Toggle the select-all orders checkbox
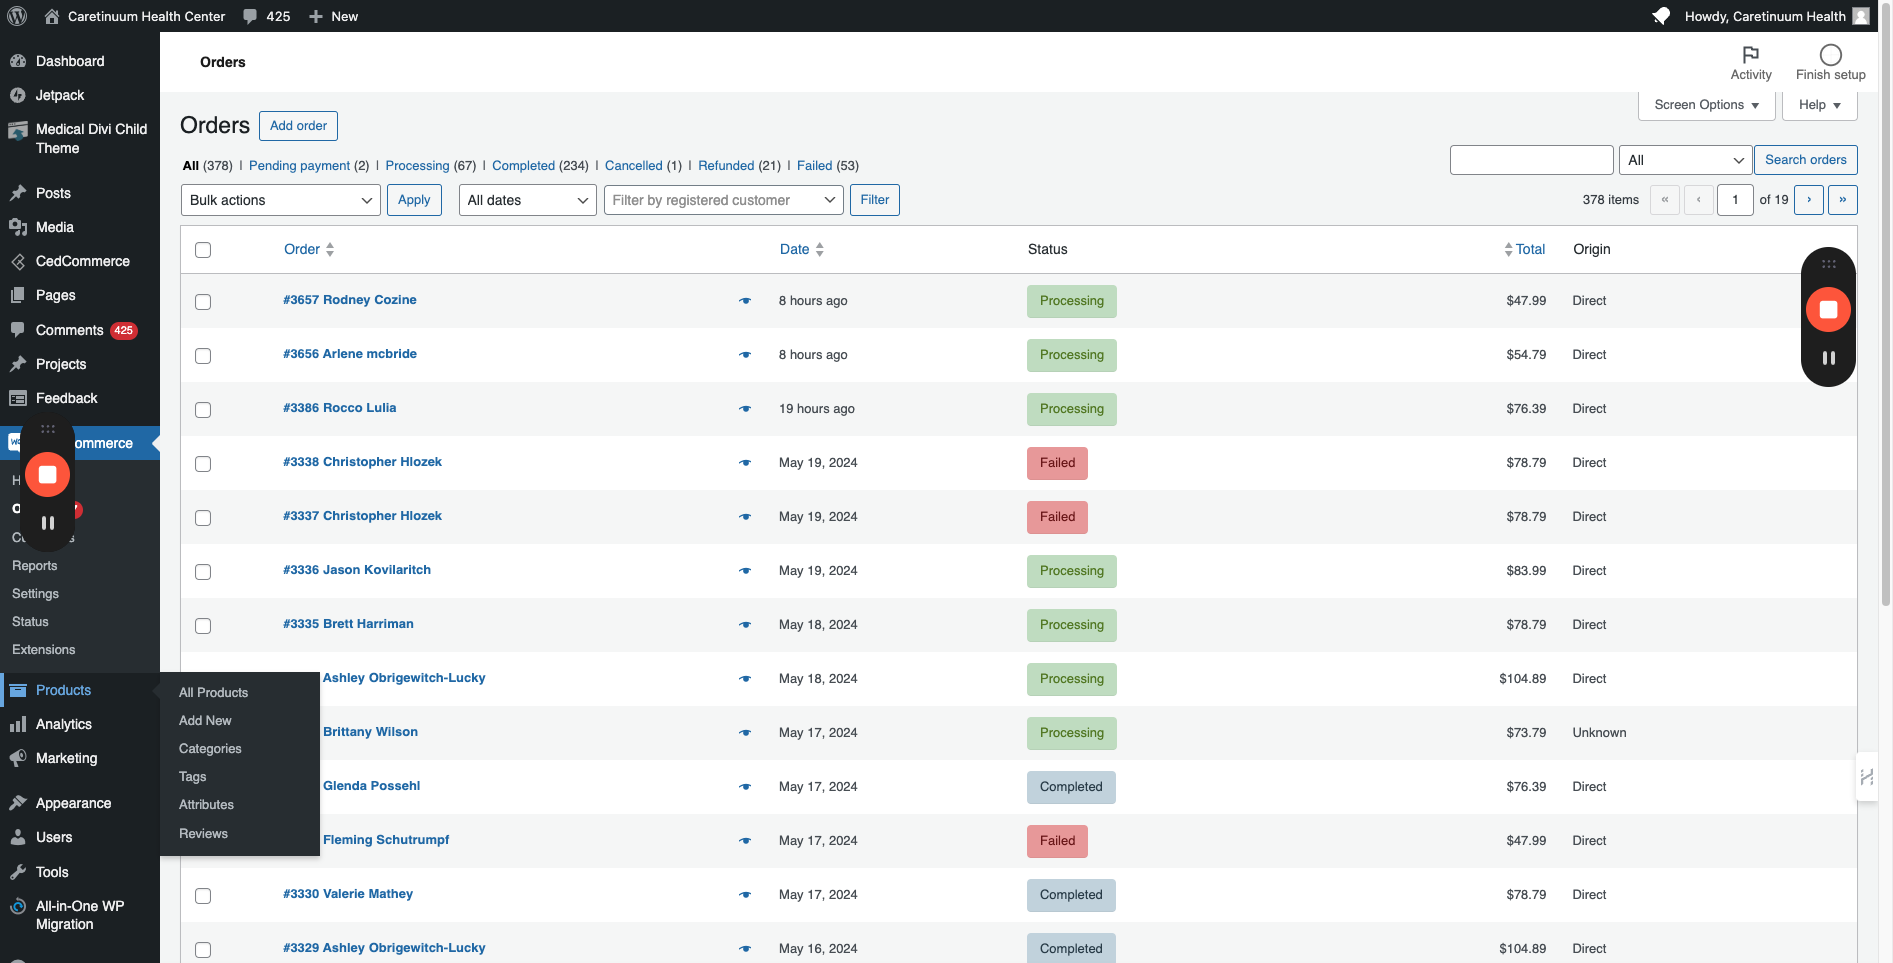The image size is (1893, 963). [203, 250]
